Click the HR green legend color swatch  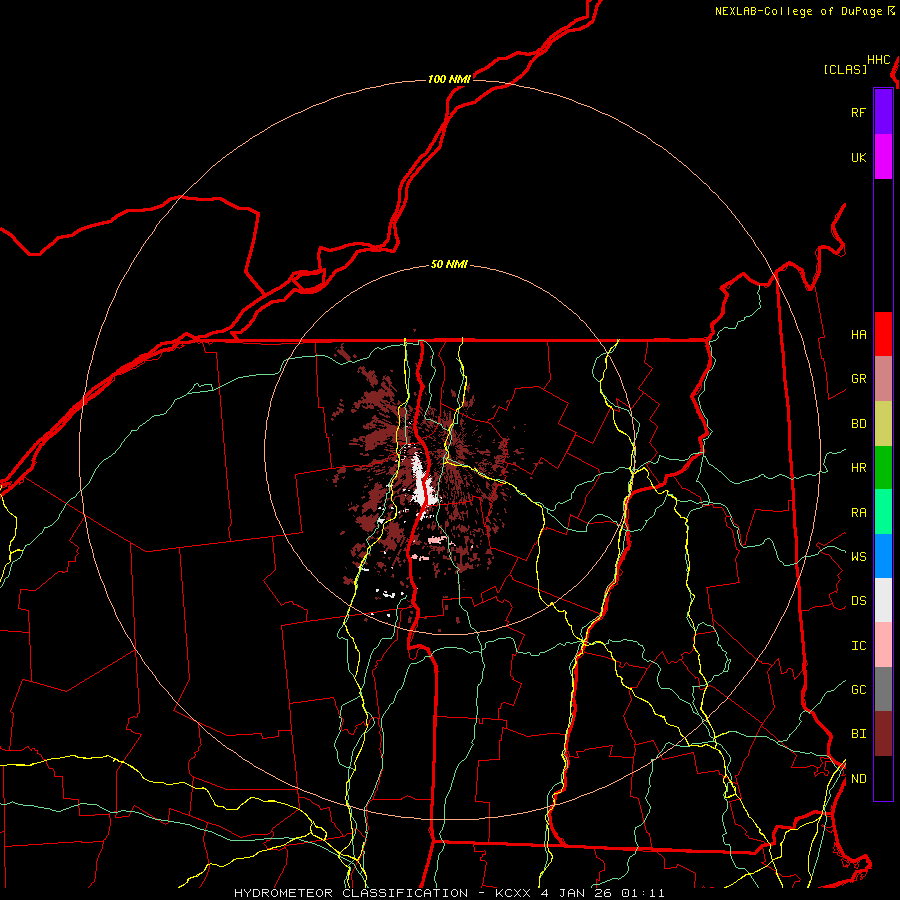pyautogui.click(x=883, y=468)
